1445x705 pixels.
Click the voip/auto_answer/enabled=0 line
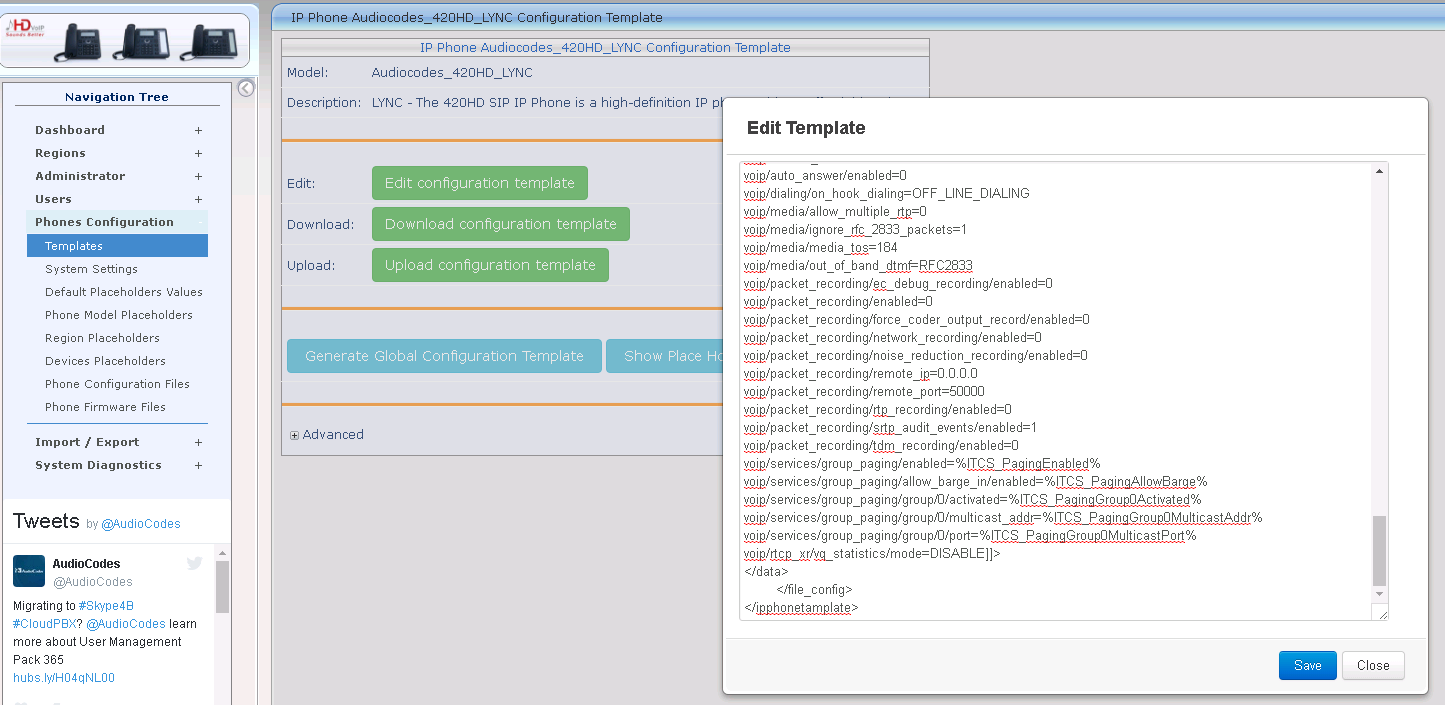[825, 175]
